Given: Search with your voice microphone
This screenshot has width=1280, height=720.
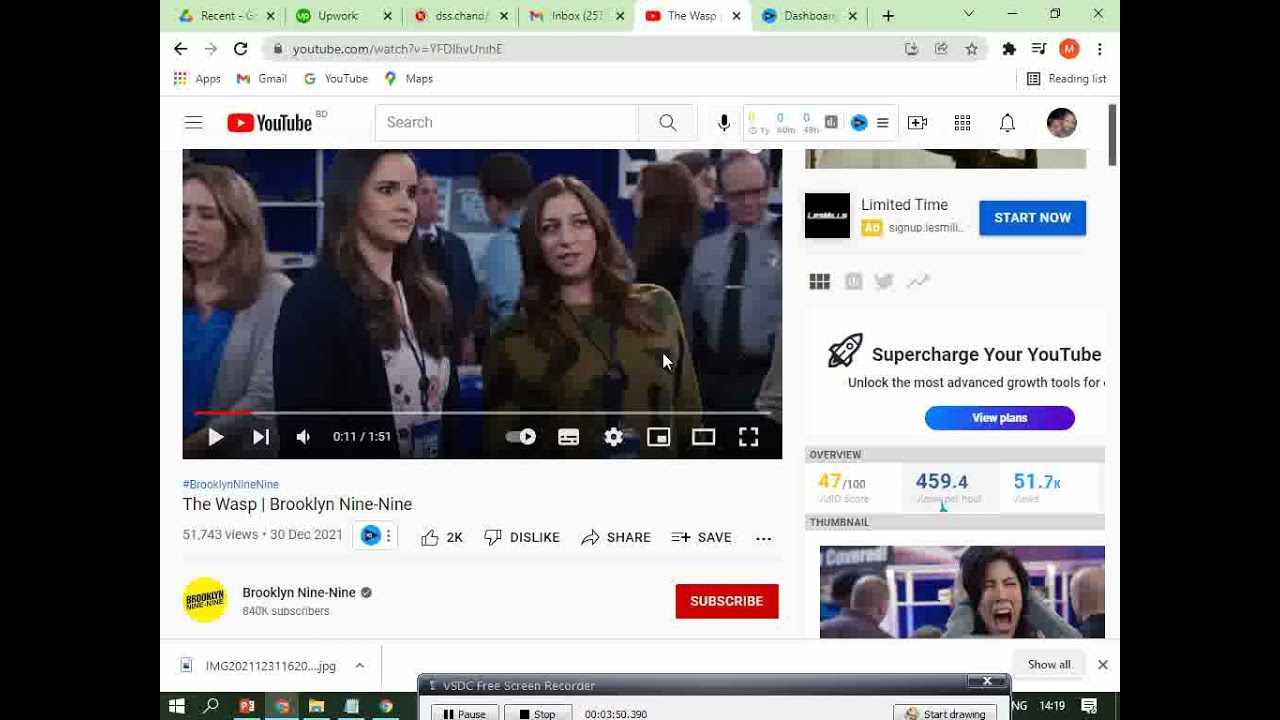Looking at the screenshot, I should pos(724,122).
